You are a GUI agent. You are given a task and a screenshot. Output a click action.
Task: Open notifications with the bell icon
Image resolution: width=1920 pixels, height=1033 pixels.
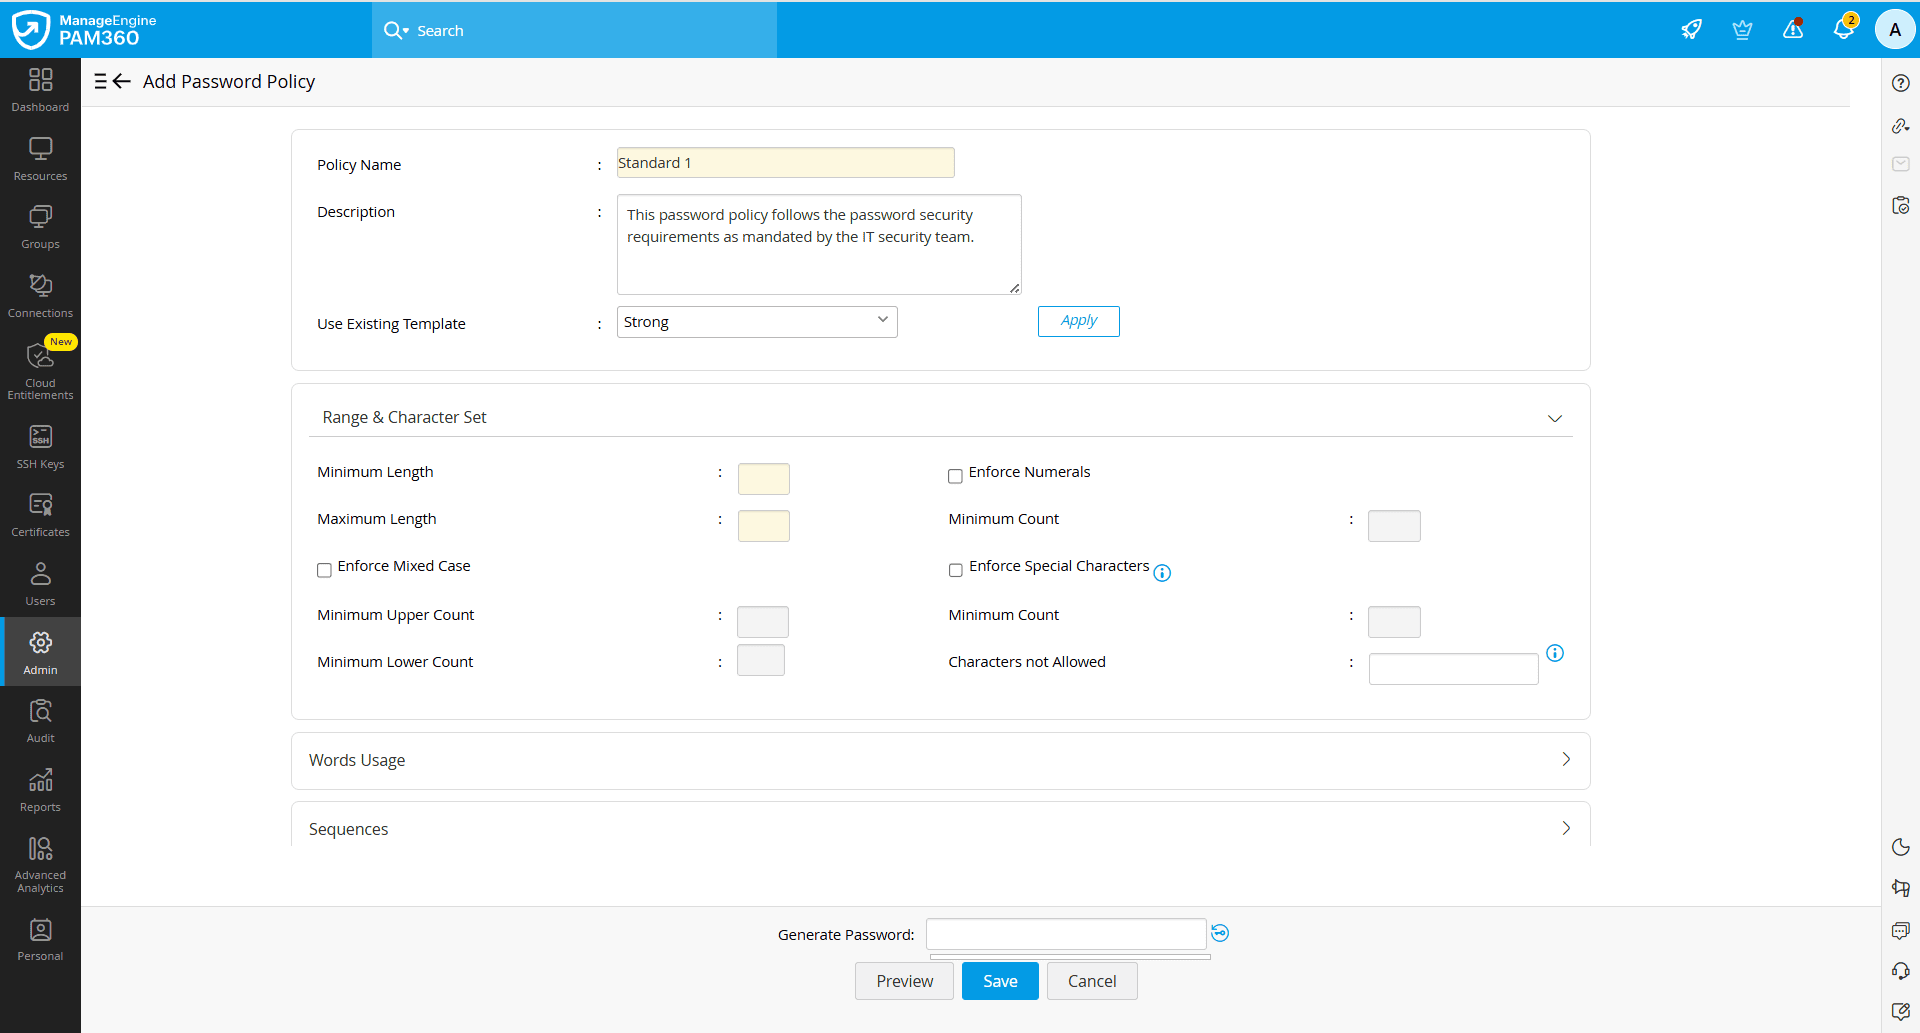1844,29
